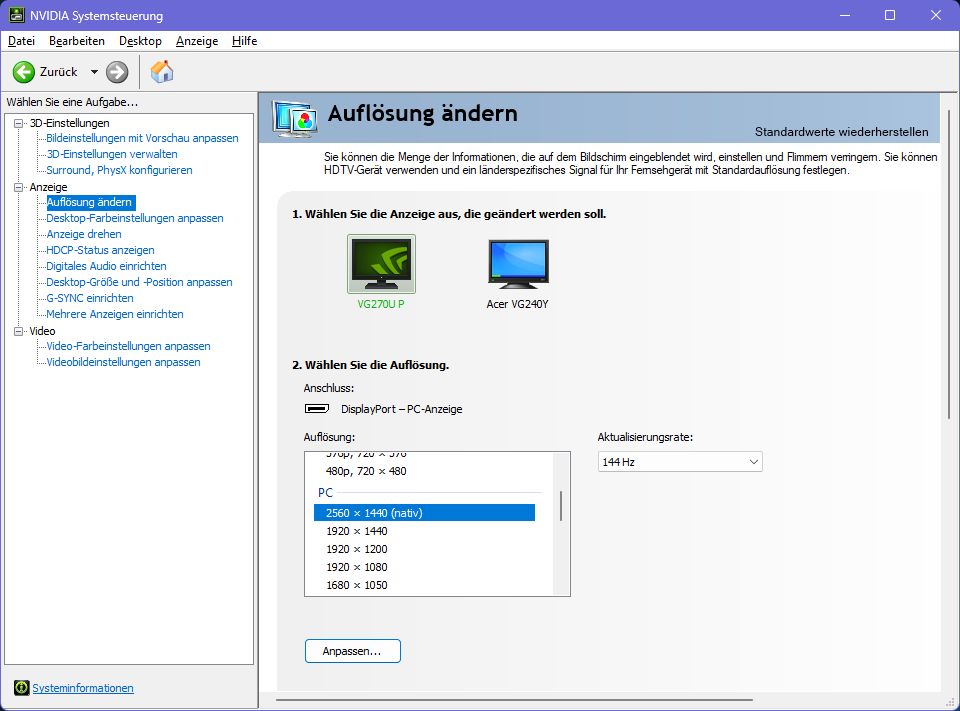960x711 pixels.
Task: Open Desktop-Größe und -Position anpassen
Action: (x=140, y=282)
